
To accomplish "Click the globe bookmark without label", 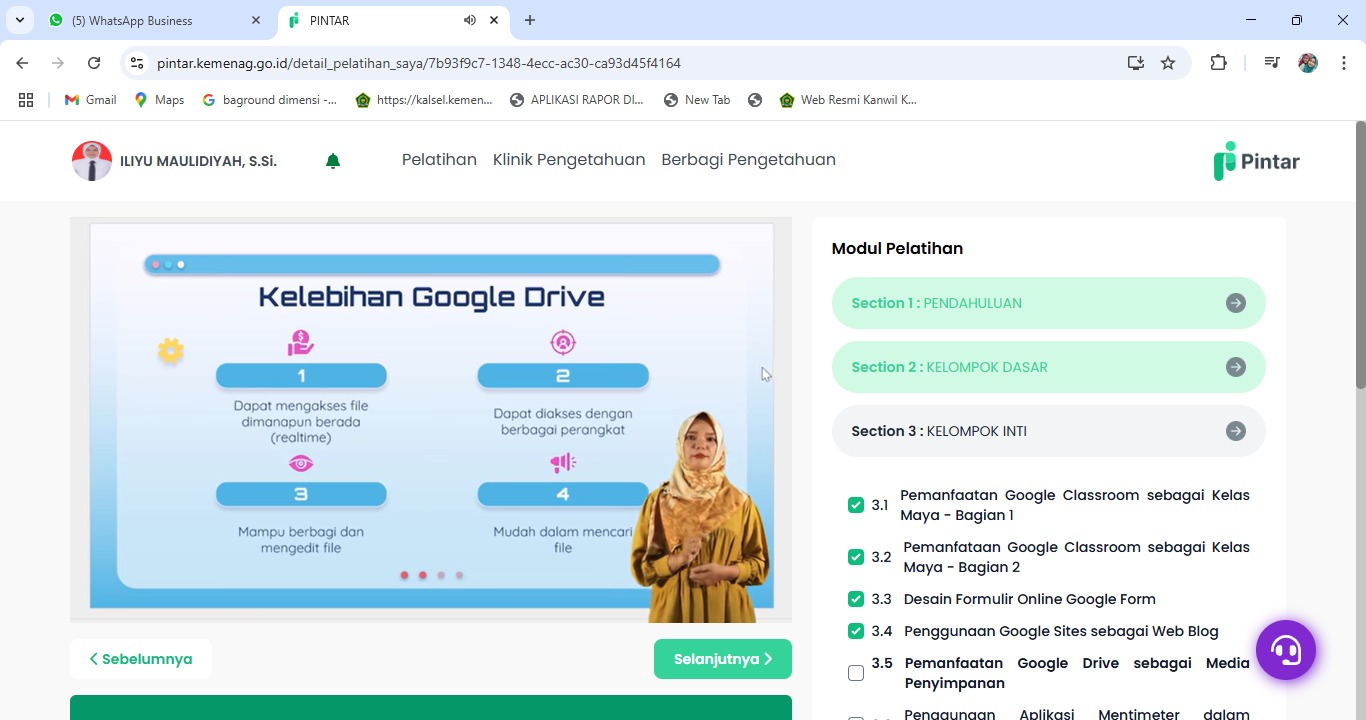I will (x=755, y=100).
